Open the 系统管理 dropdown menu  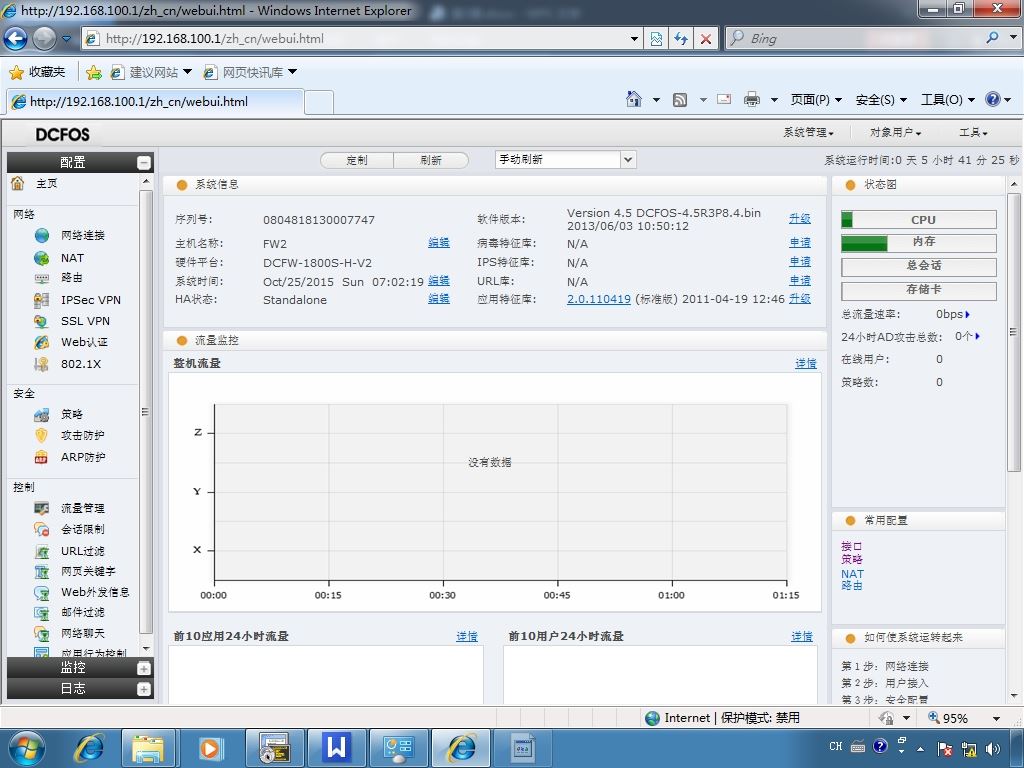click(x=808, y=133)
